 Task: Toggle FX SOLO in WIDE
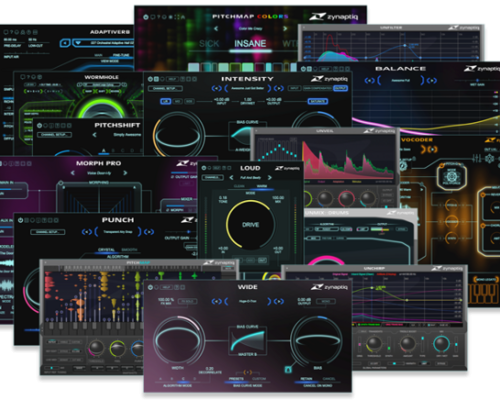(x=188, y=301)
